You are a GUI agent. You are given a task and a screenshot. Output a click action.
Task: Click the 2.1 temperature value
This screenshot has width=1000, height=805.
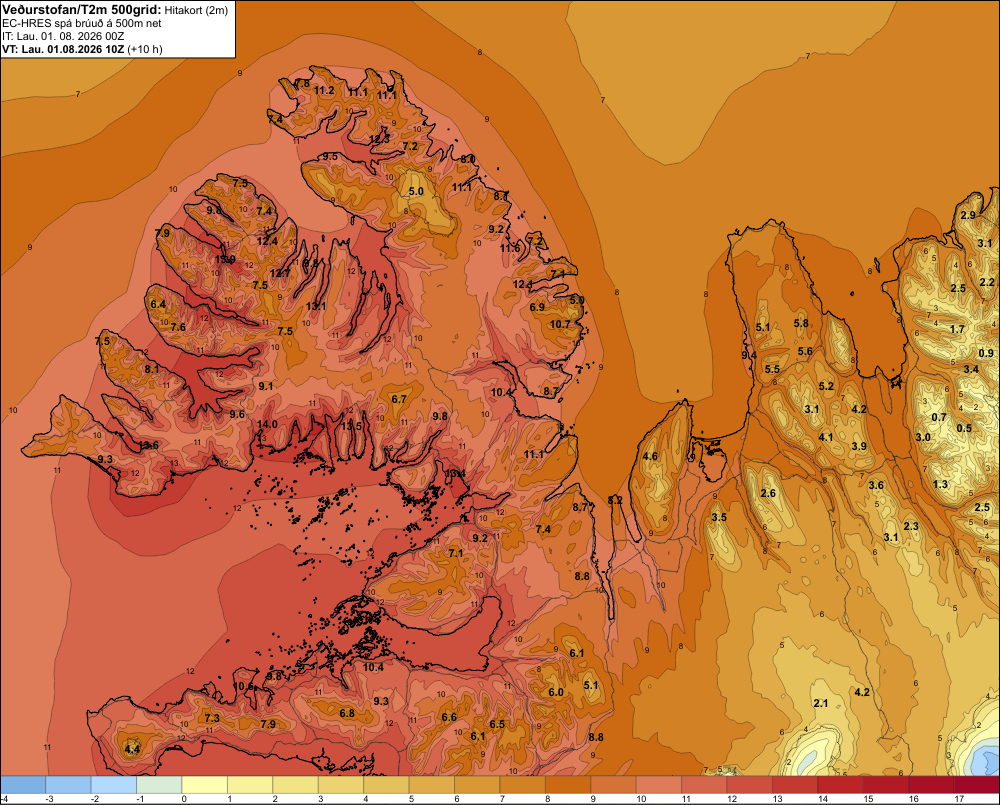point(821,703)
